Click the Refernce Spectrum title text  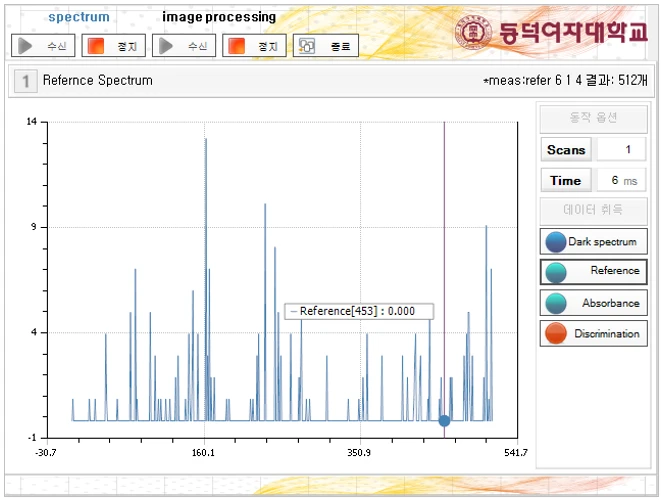coord(98,80)
